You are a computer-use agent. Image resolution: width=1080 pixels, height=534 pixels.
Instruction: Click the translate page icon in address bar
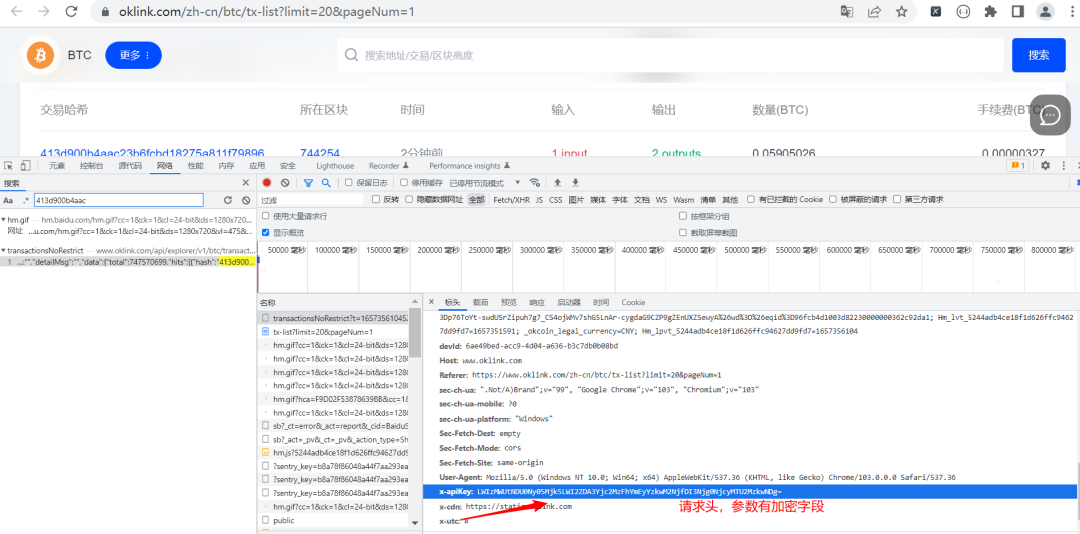[x=847, y=11]
